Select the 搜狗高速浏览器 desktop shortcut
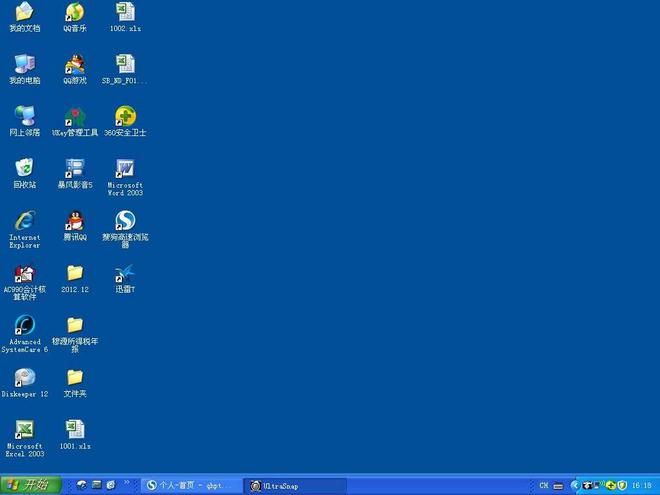Screen dimensions: 660x495 click(125, 230)
